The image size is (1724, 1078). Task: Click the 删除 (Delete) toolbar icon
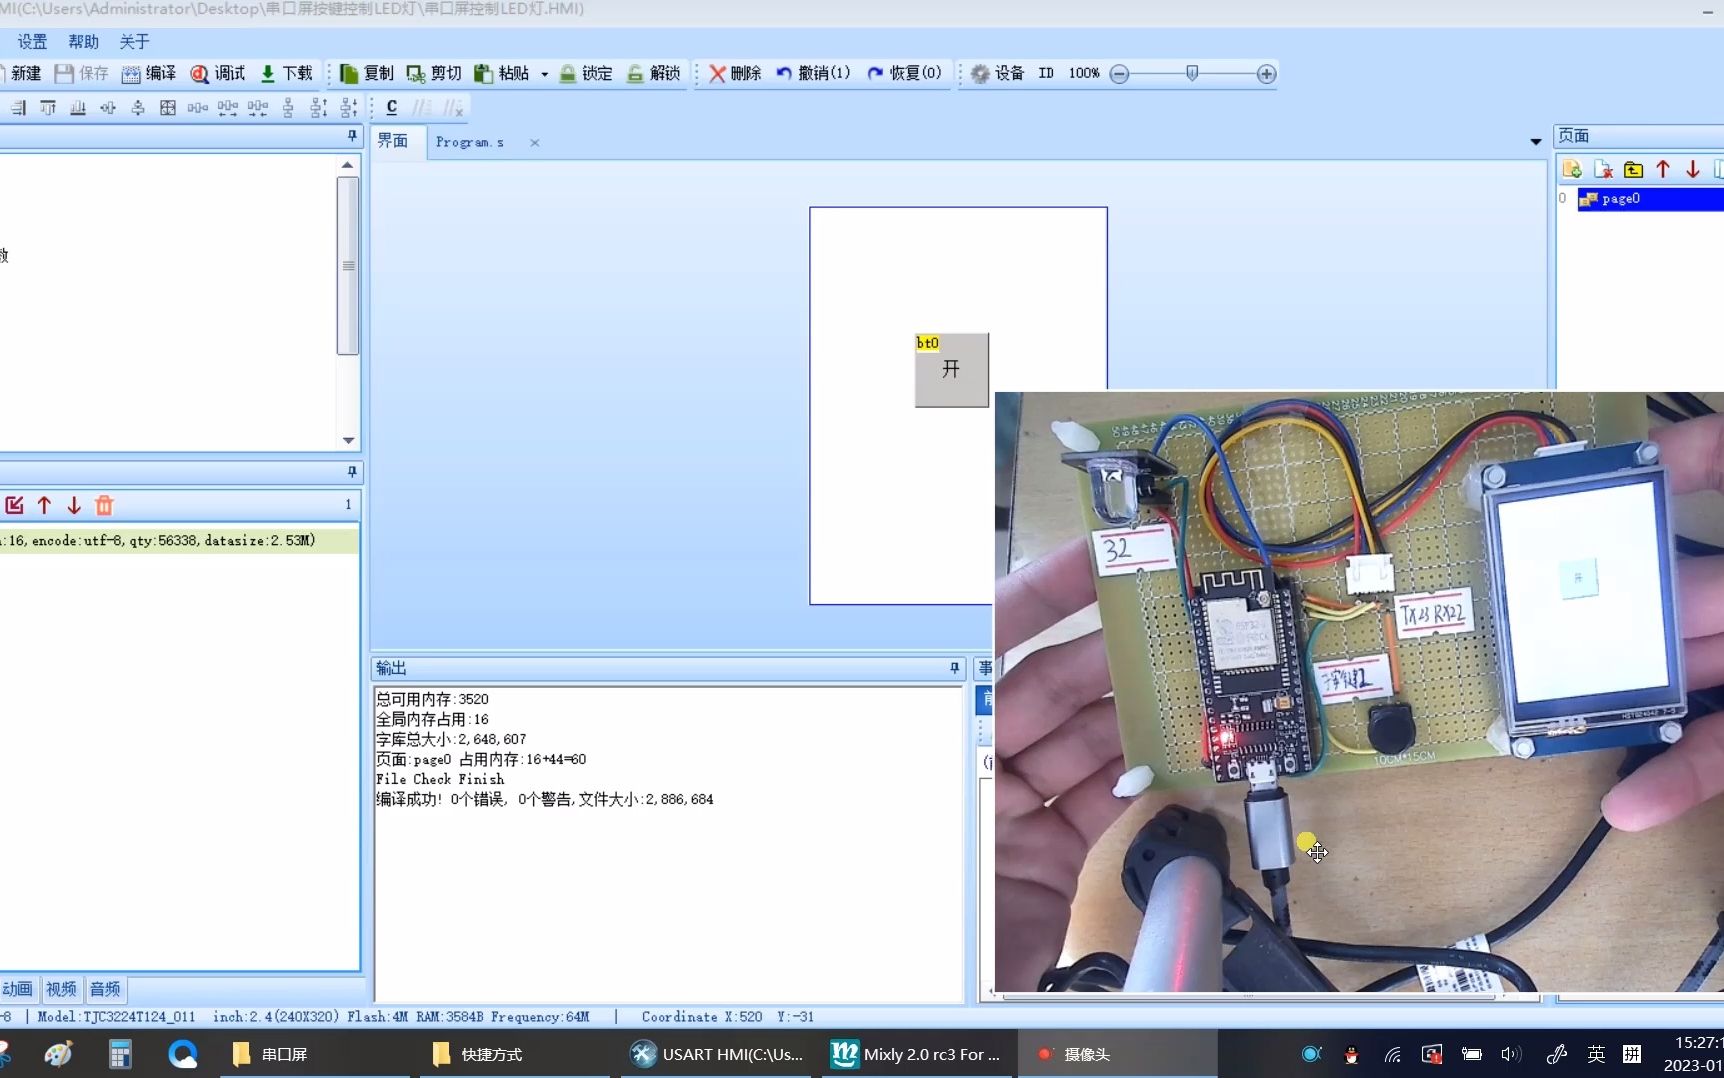731,73
